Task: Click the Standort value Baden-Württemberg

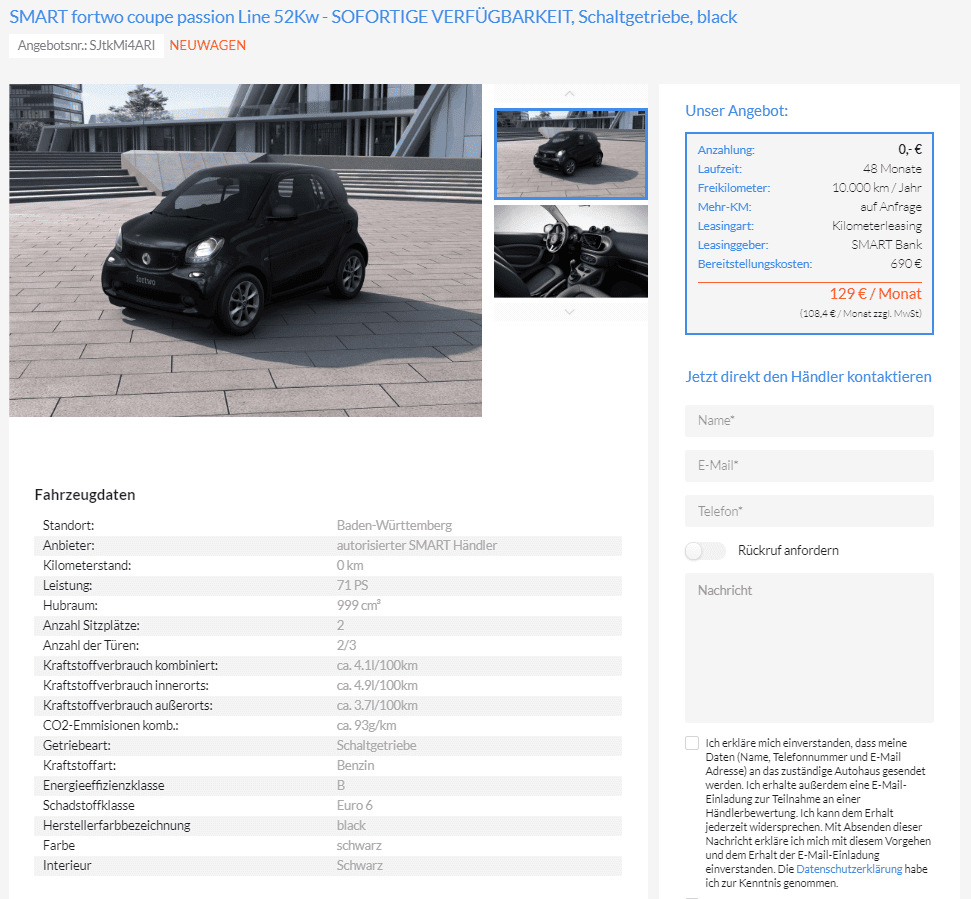Action: tap(394, 526)
